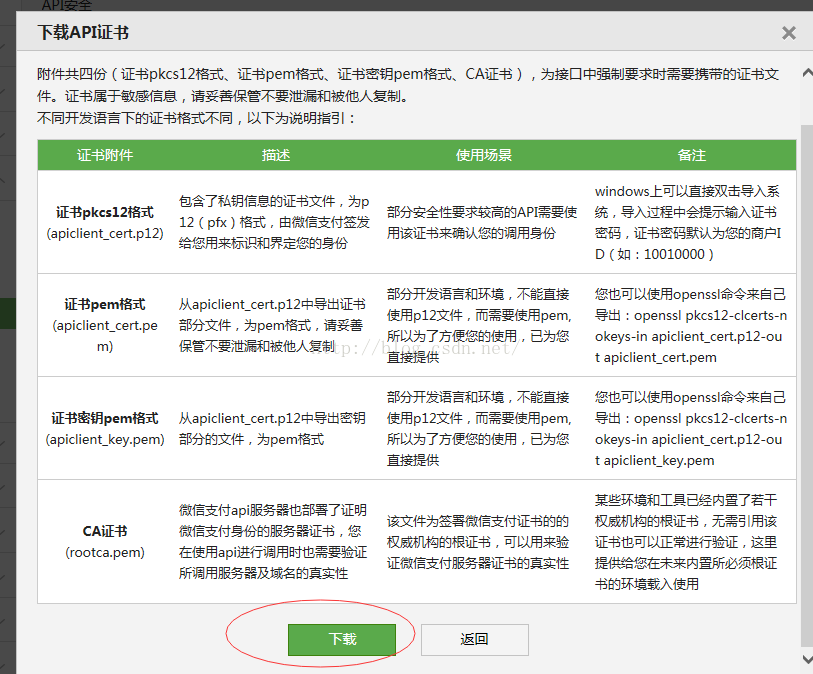Screen dimensions: 813x674
Task: Click the pkcs12 usage text 部分安全性要求较高的API
Action: 482,222
